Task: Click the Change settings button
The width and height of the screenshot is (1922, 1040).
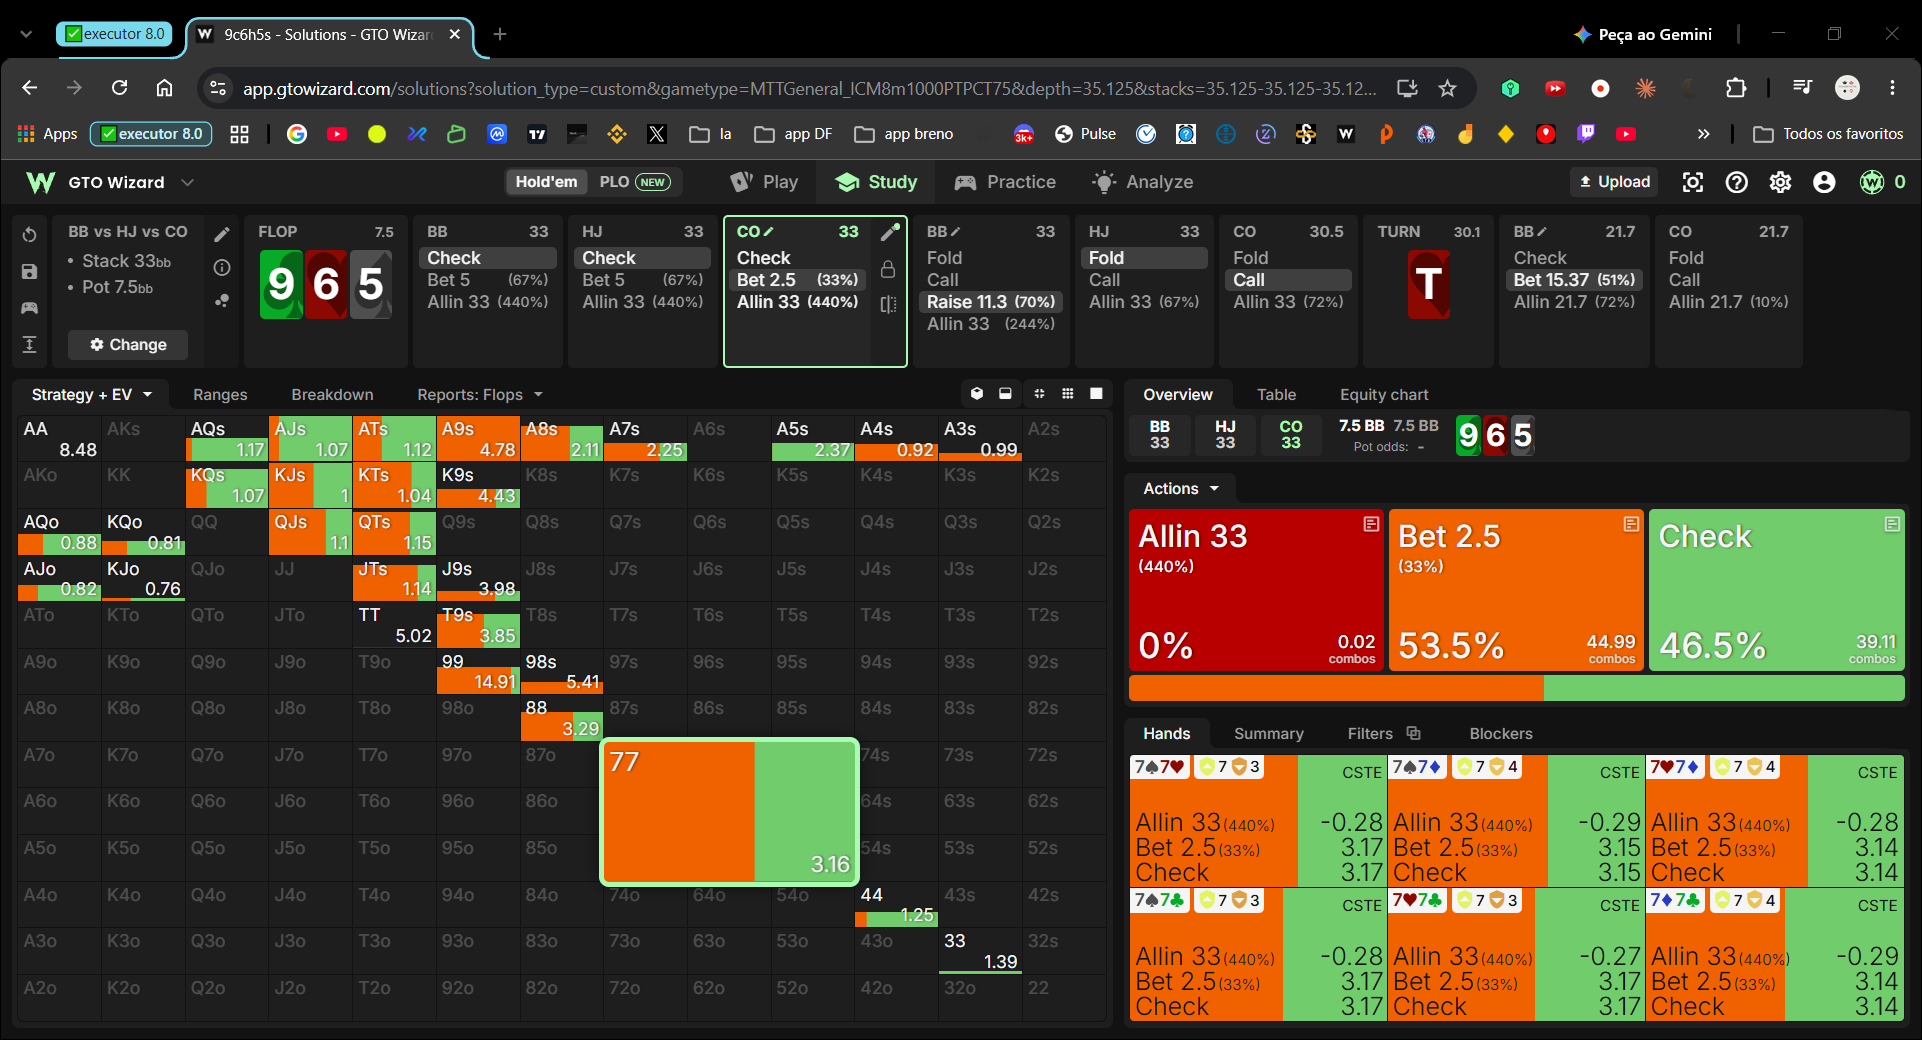Action: (128, 345)
